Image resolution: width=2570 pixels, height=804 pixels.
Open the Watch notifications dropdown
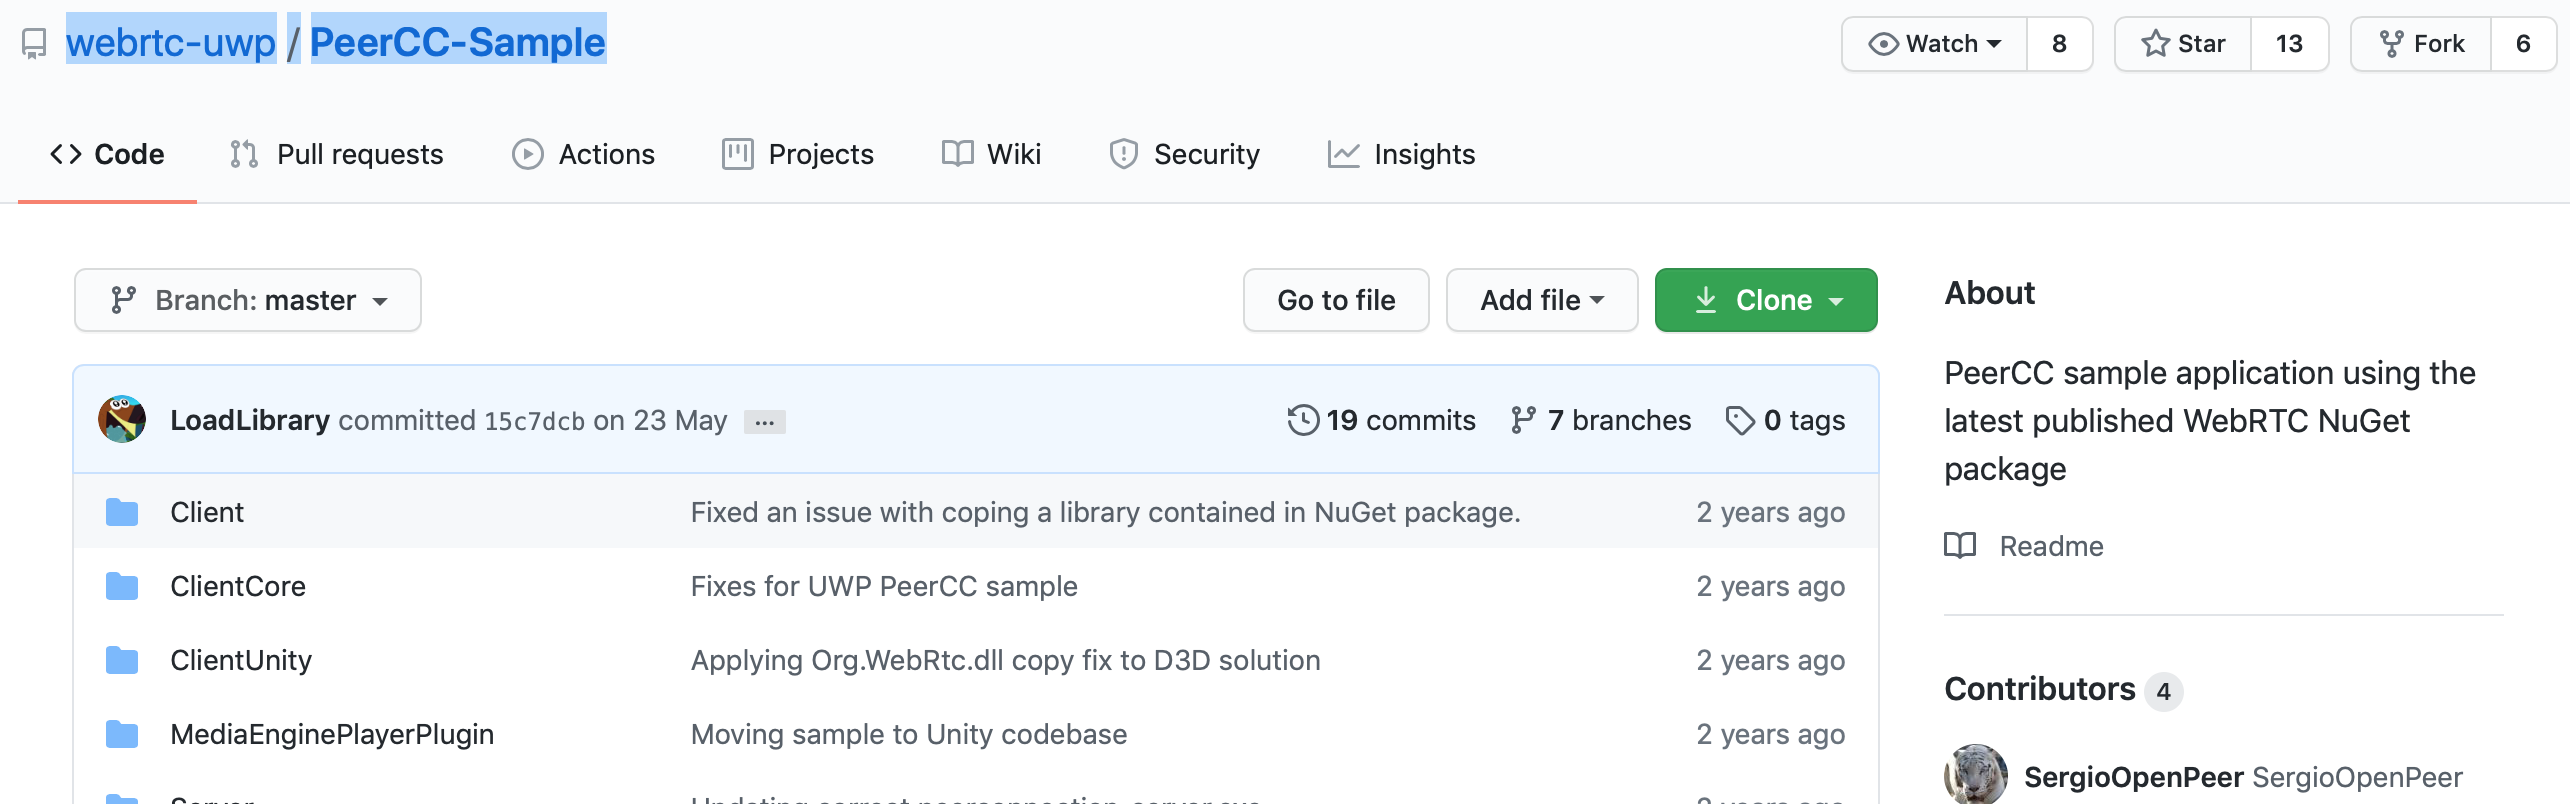pyautogui.click(x=1935, y=44)
